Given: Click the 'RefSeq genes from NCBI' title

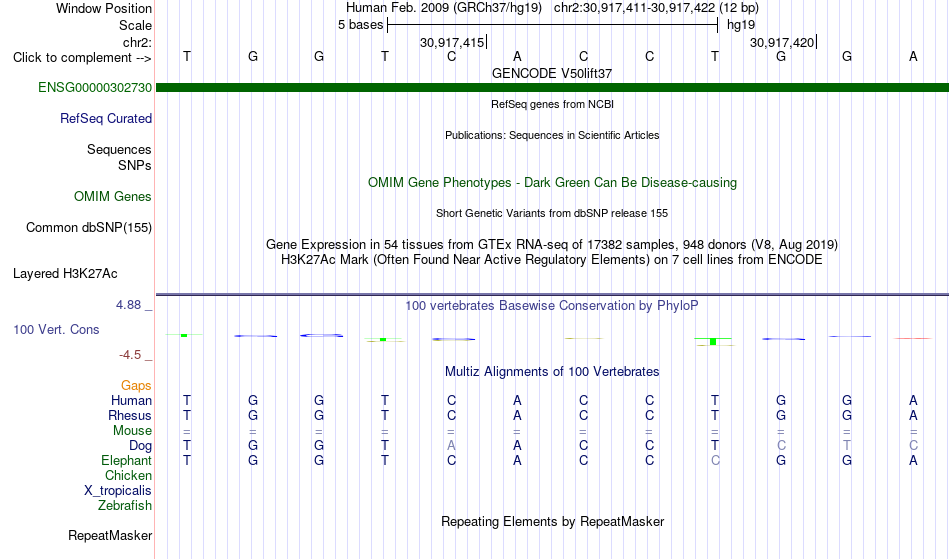Looking at the screenshot, I should coord(552,104).
